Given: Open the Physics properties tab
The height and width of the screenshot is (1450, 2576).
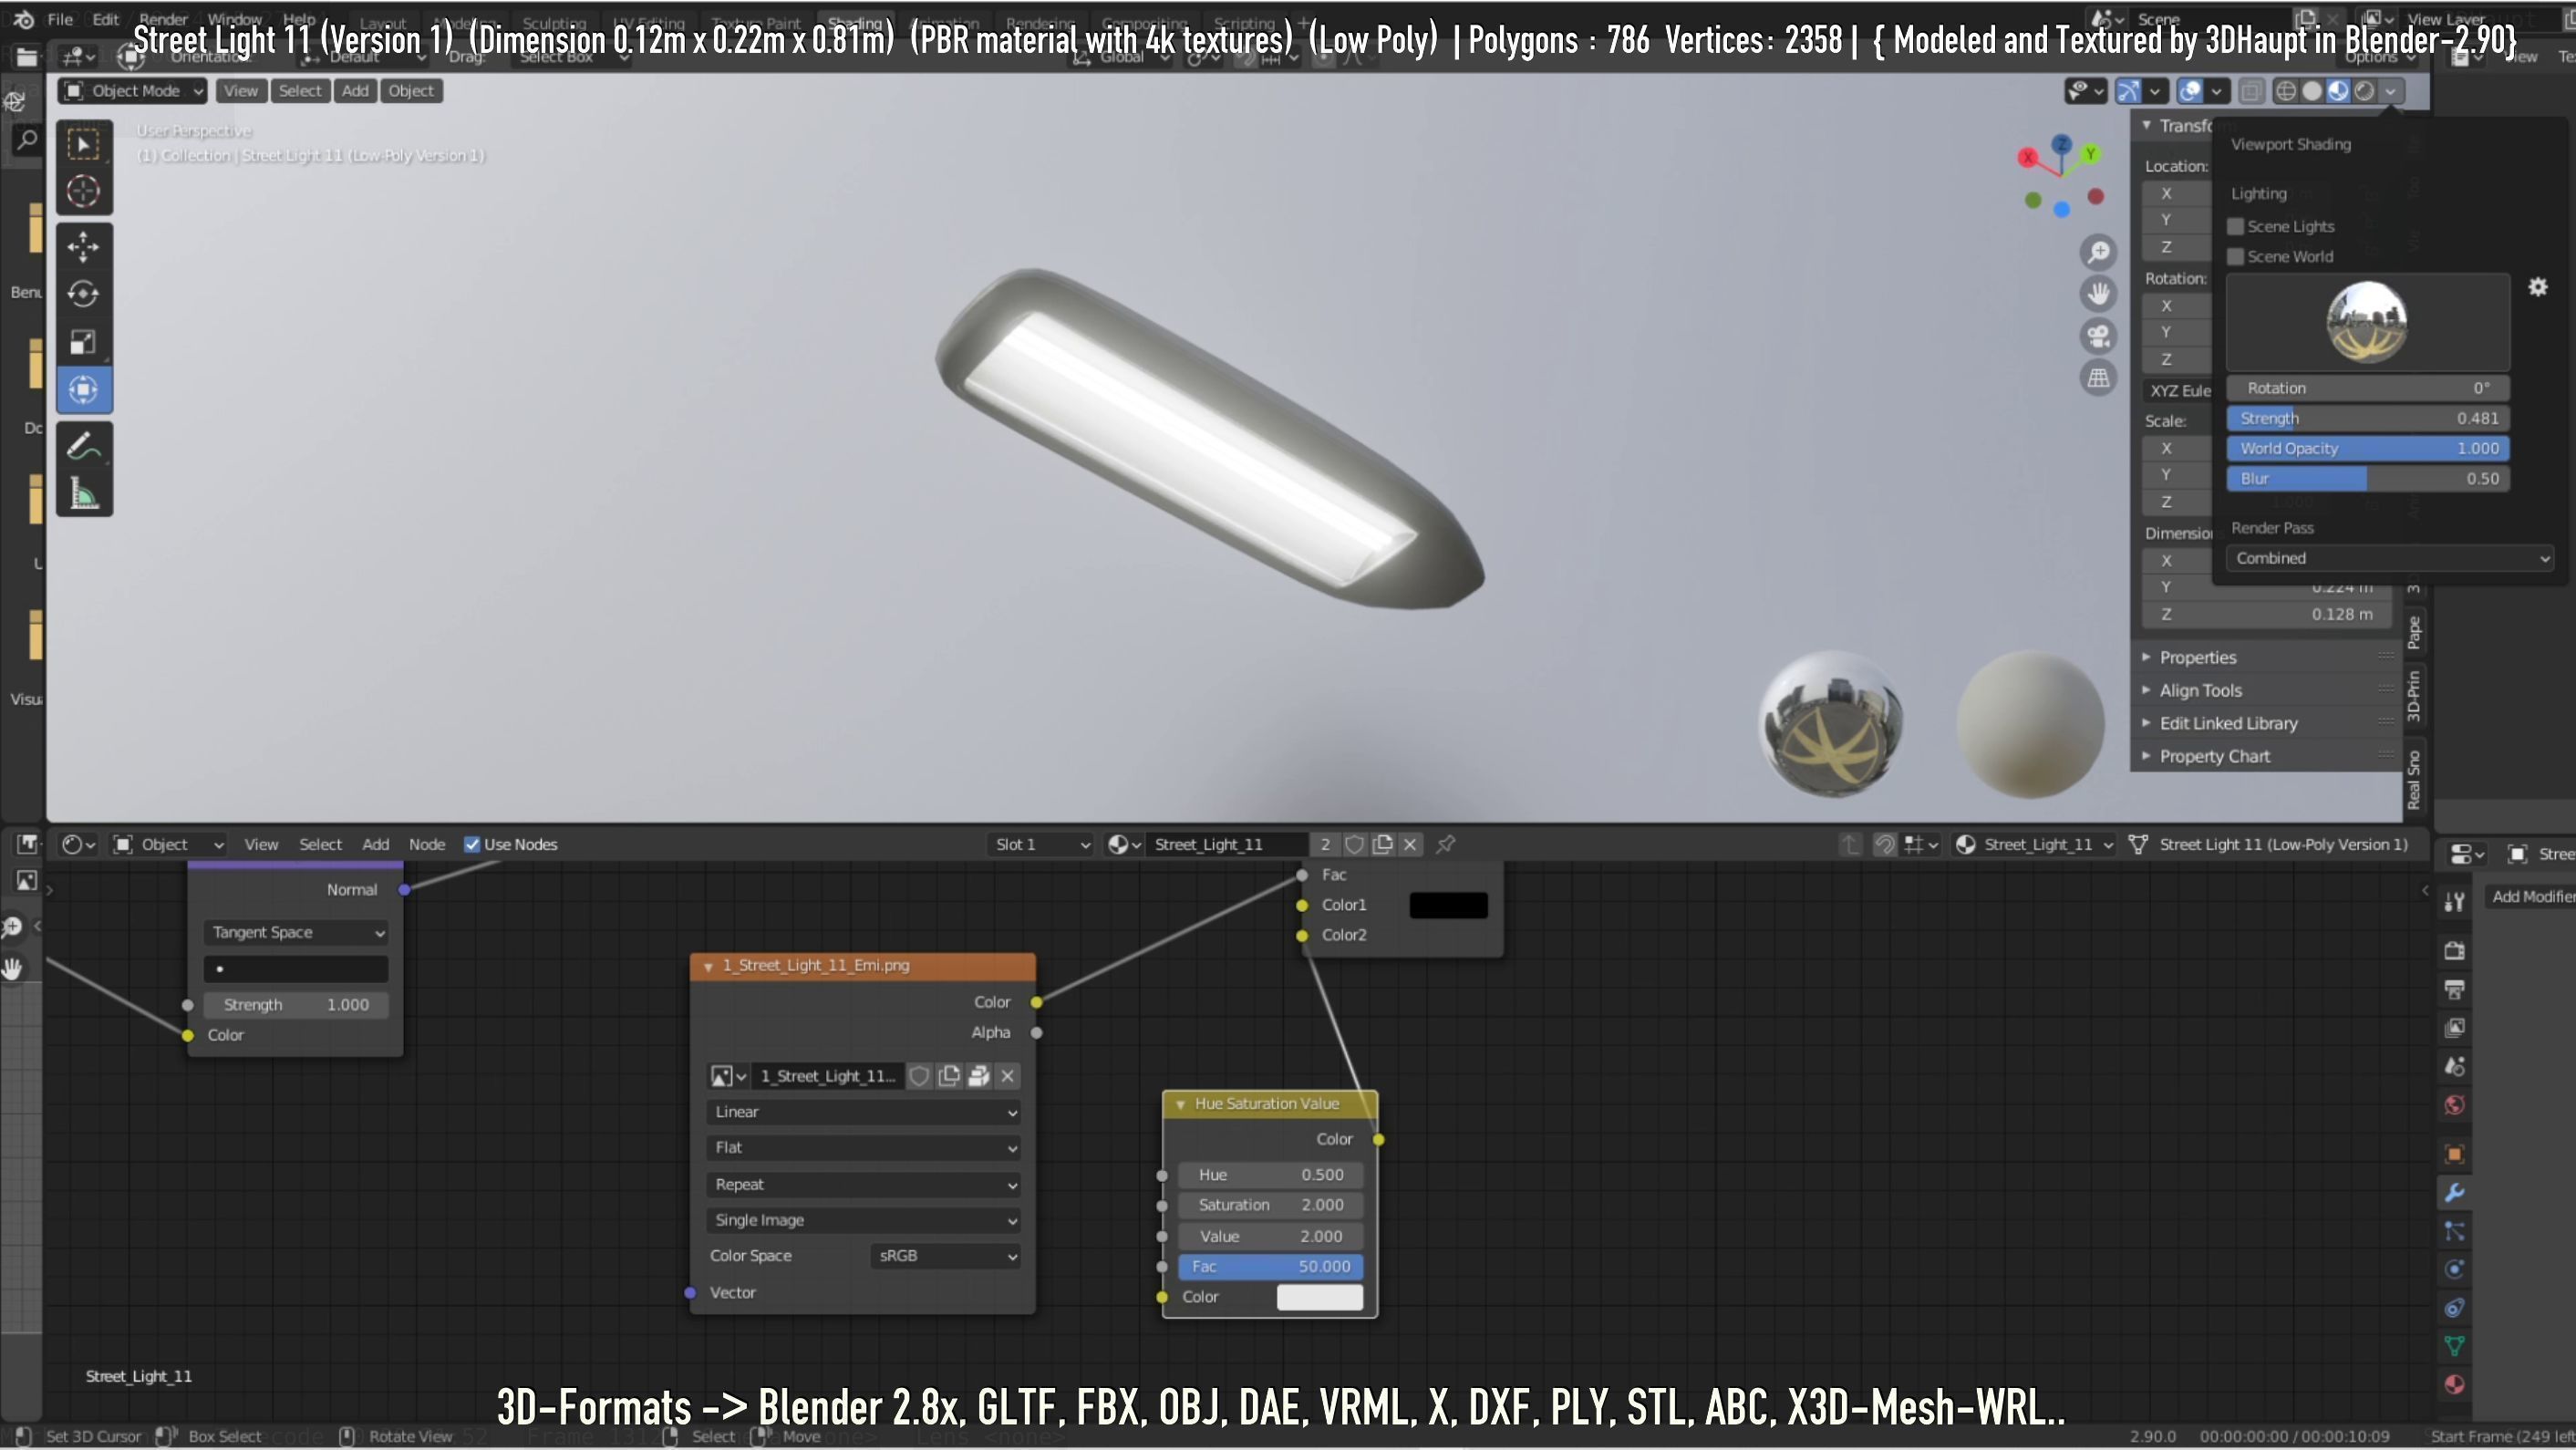Looking at the screenshot, I should point(2454,1269).
